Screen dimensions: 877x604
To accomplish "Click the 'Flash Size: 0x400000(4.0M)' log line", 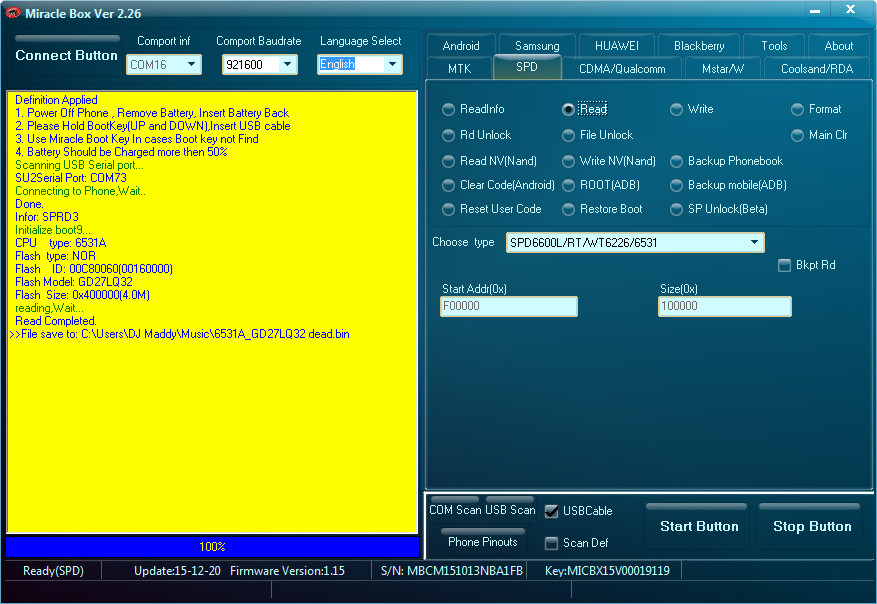I will [x=82, y=295].
